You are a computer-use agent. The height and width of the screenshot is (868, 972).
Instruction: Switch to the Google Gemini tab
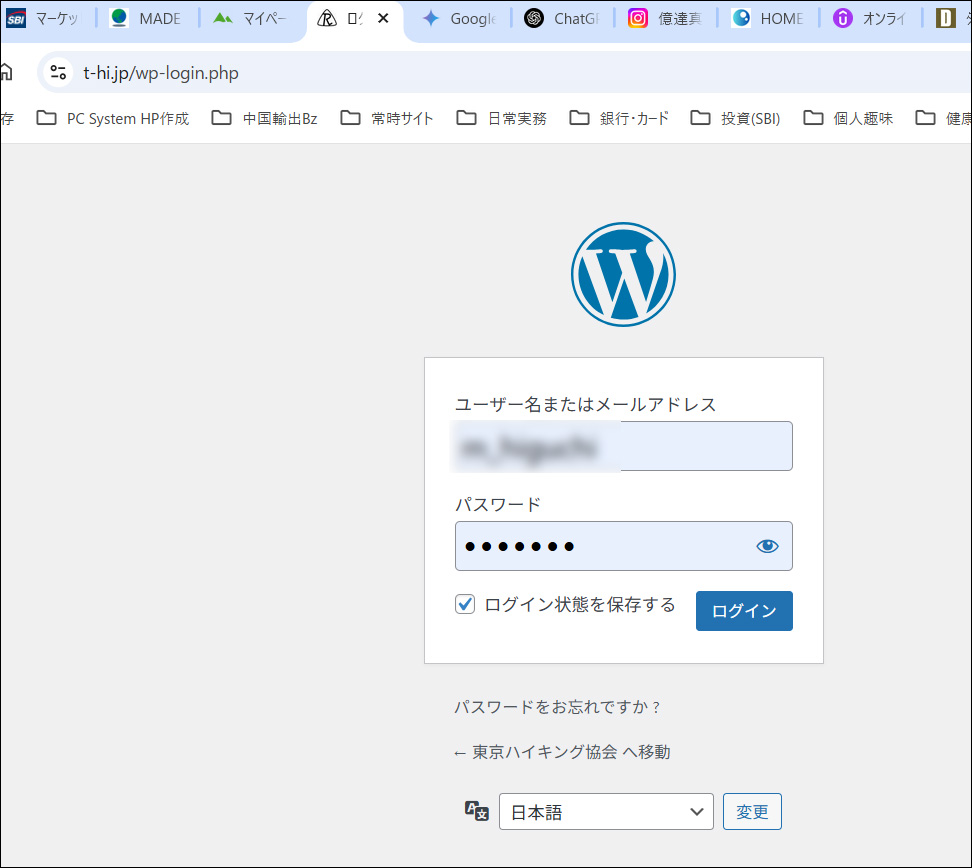click(458, 18)
